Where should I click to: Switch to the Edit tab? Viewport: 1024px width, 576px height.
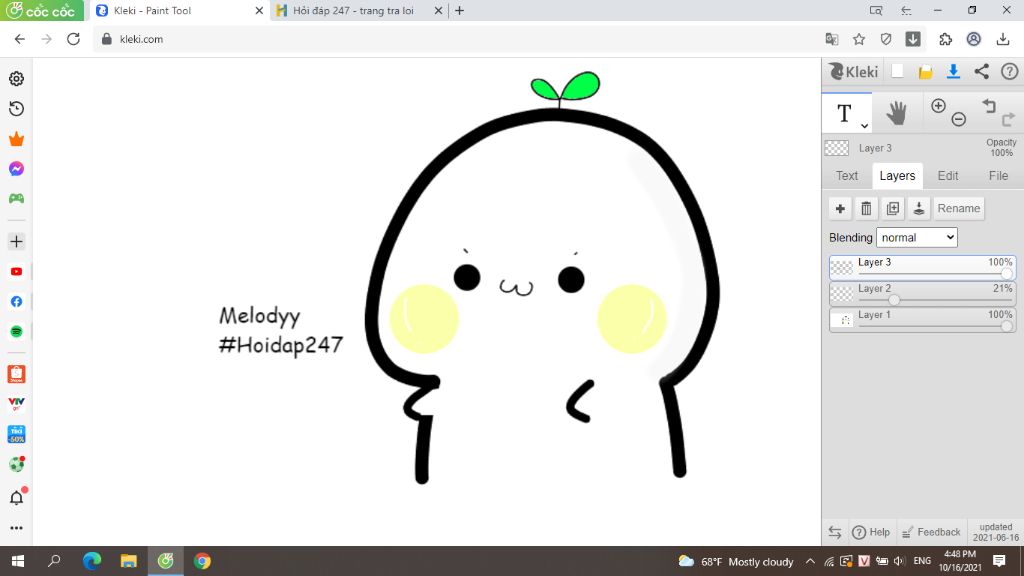[948, 176]
